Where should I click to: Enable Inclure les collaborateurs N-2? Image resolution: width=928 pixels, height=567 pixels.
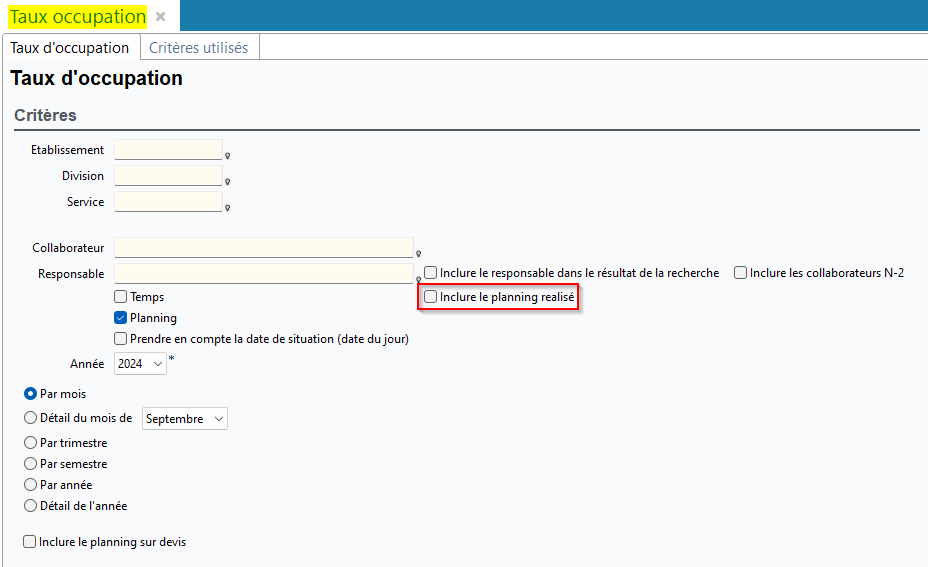click(x=740, y=273)
